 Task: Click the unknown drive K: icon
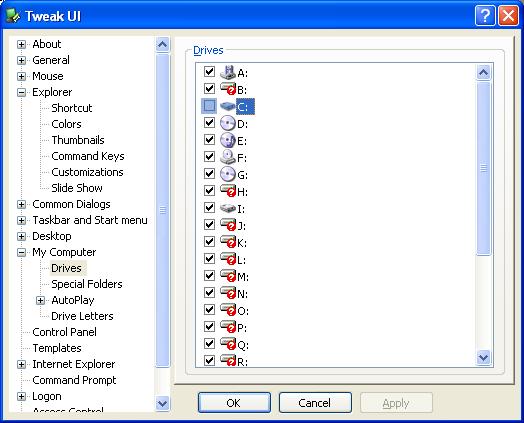point(228,242)
